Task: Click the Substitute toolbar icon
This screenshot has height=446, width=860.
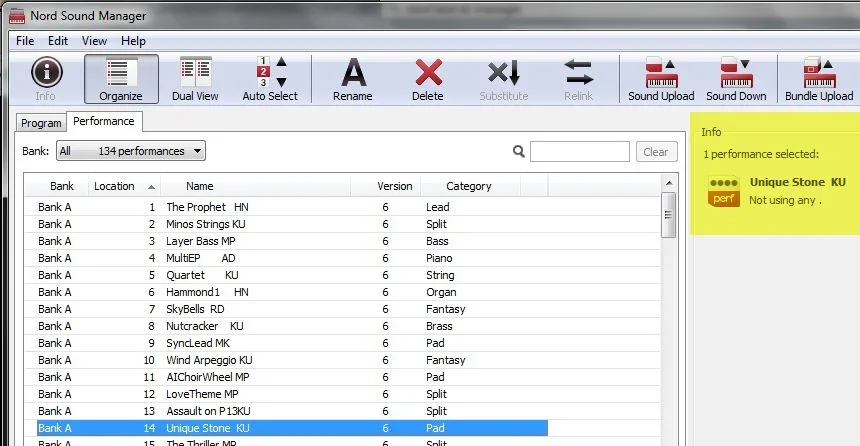Action: pyautogui.click(x=503, y=80)
